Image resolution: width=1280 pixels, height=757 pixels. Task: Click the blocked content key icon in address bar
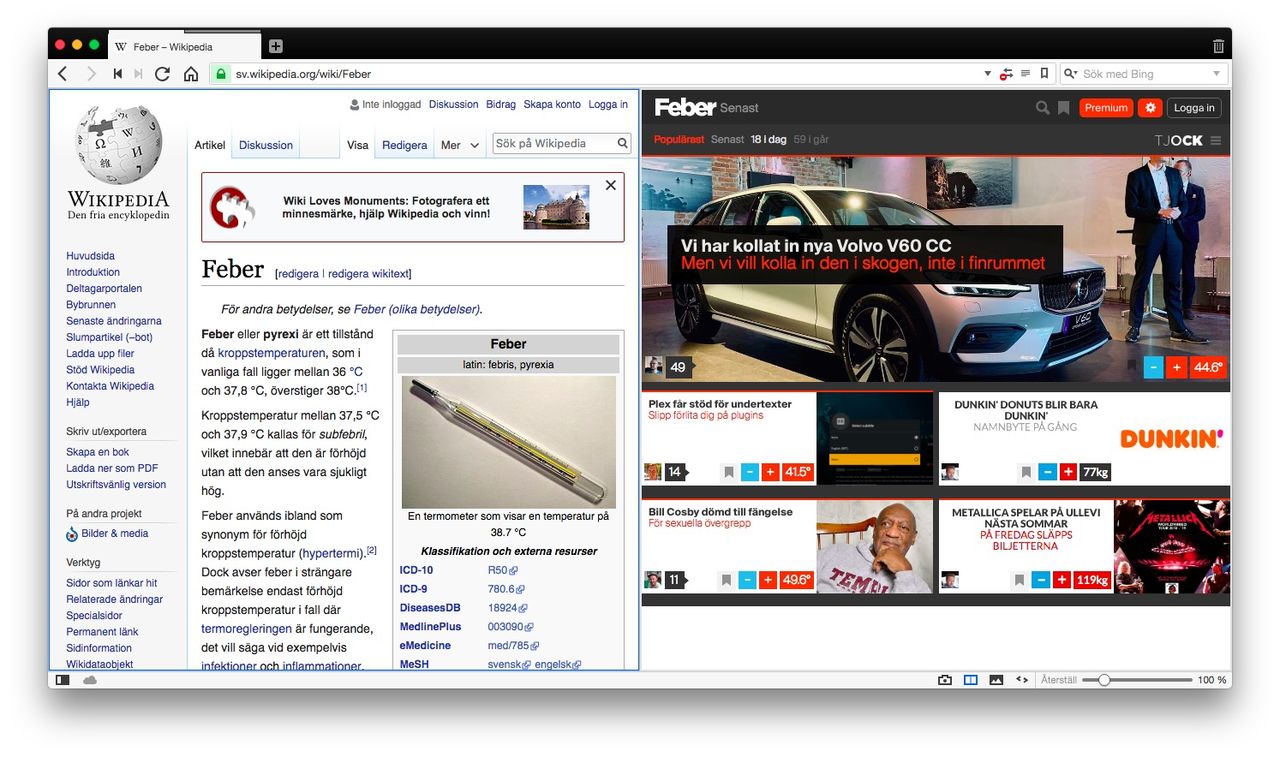[1007, 74]
